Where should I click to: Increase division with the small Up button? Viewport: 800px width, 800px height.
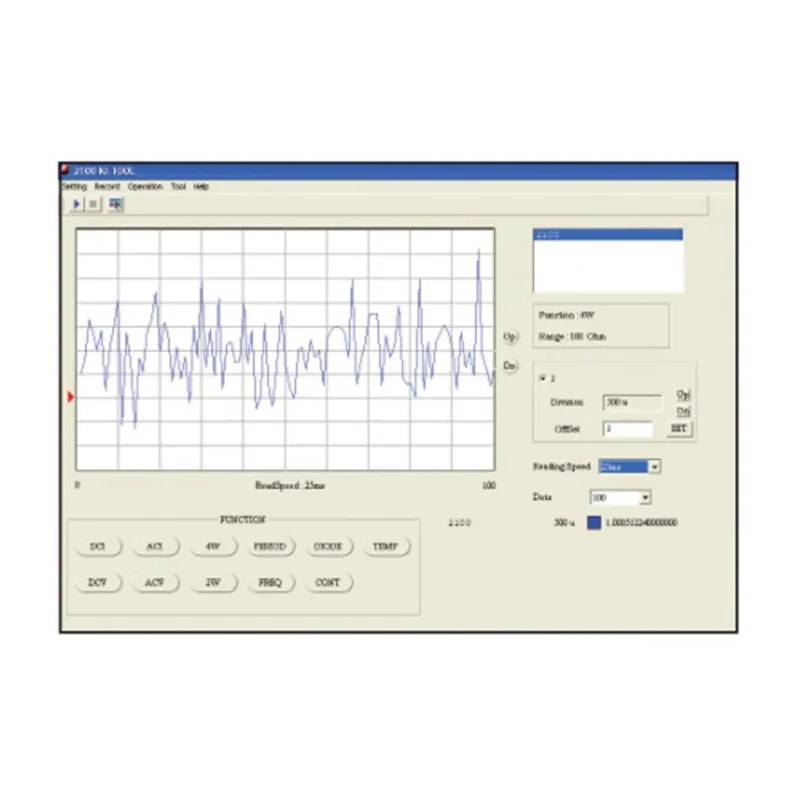(x=683, y=394)
